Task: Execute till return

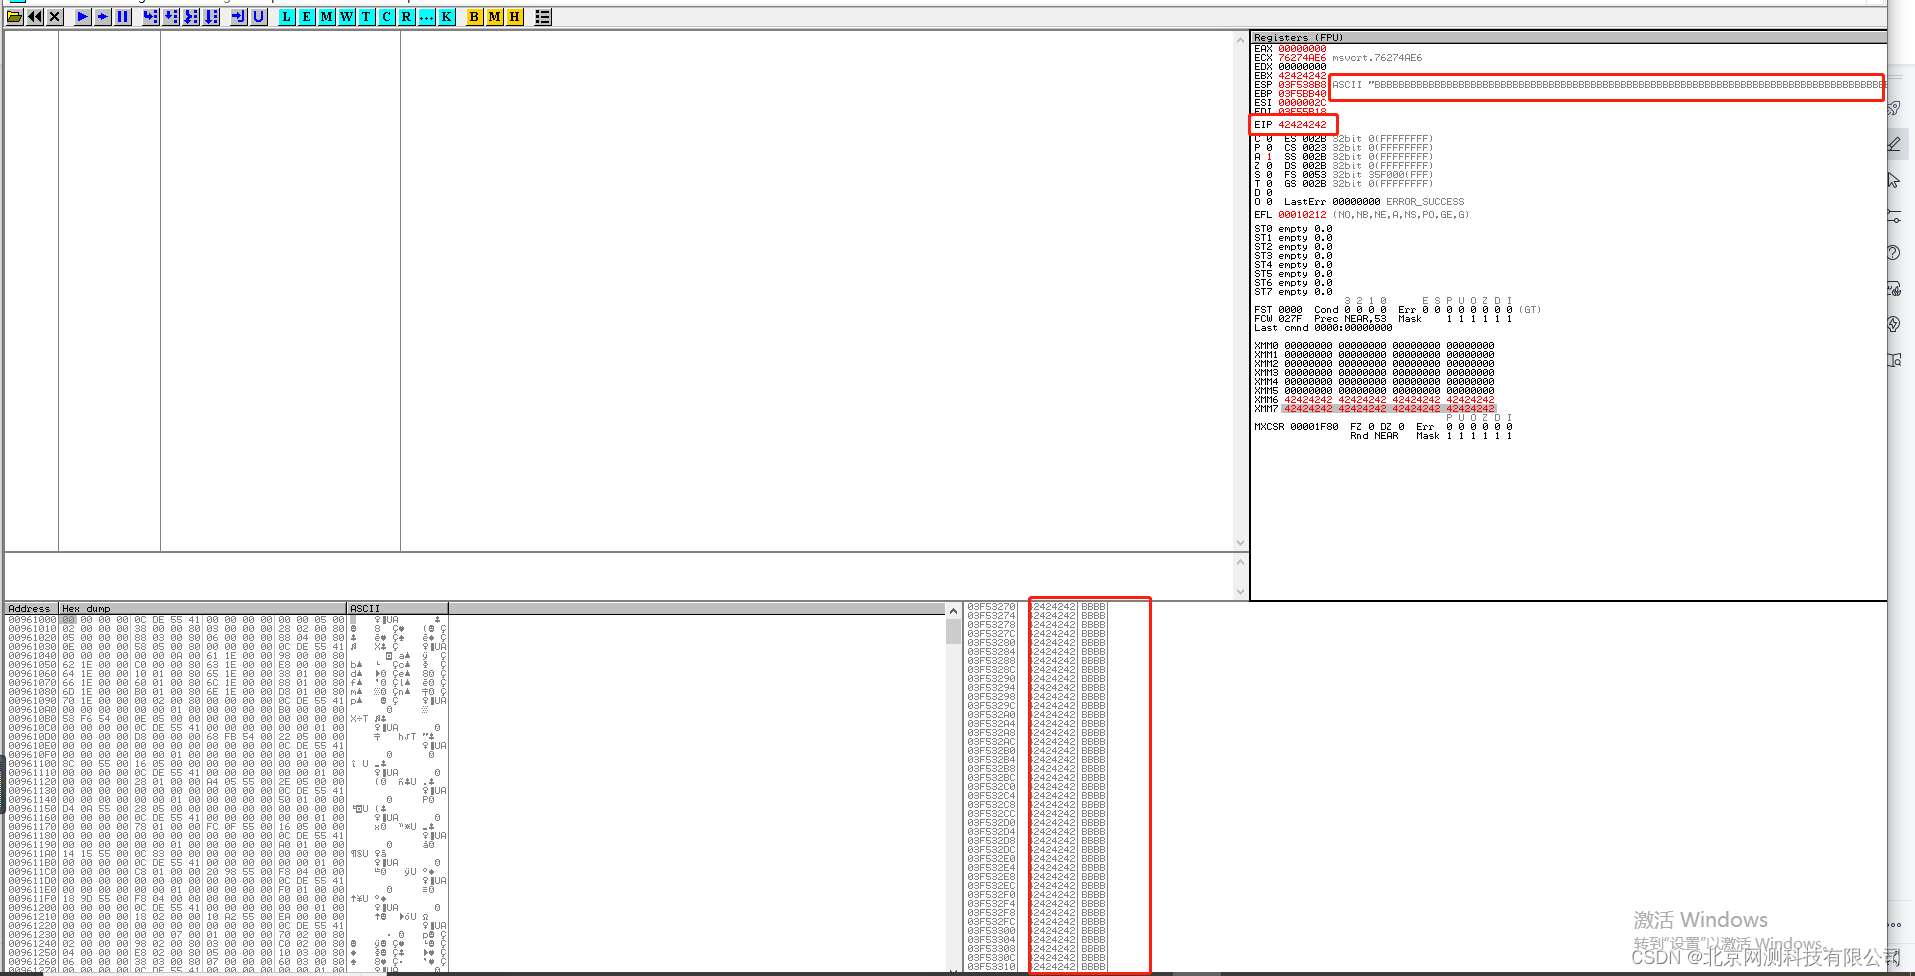Action: point(239,17)
